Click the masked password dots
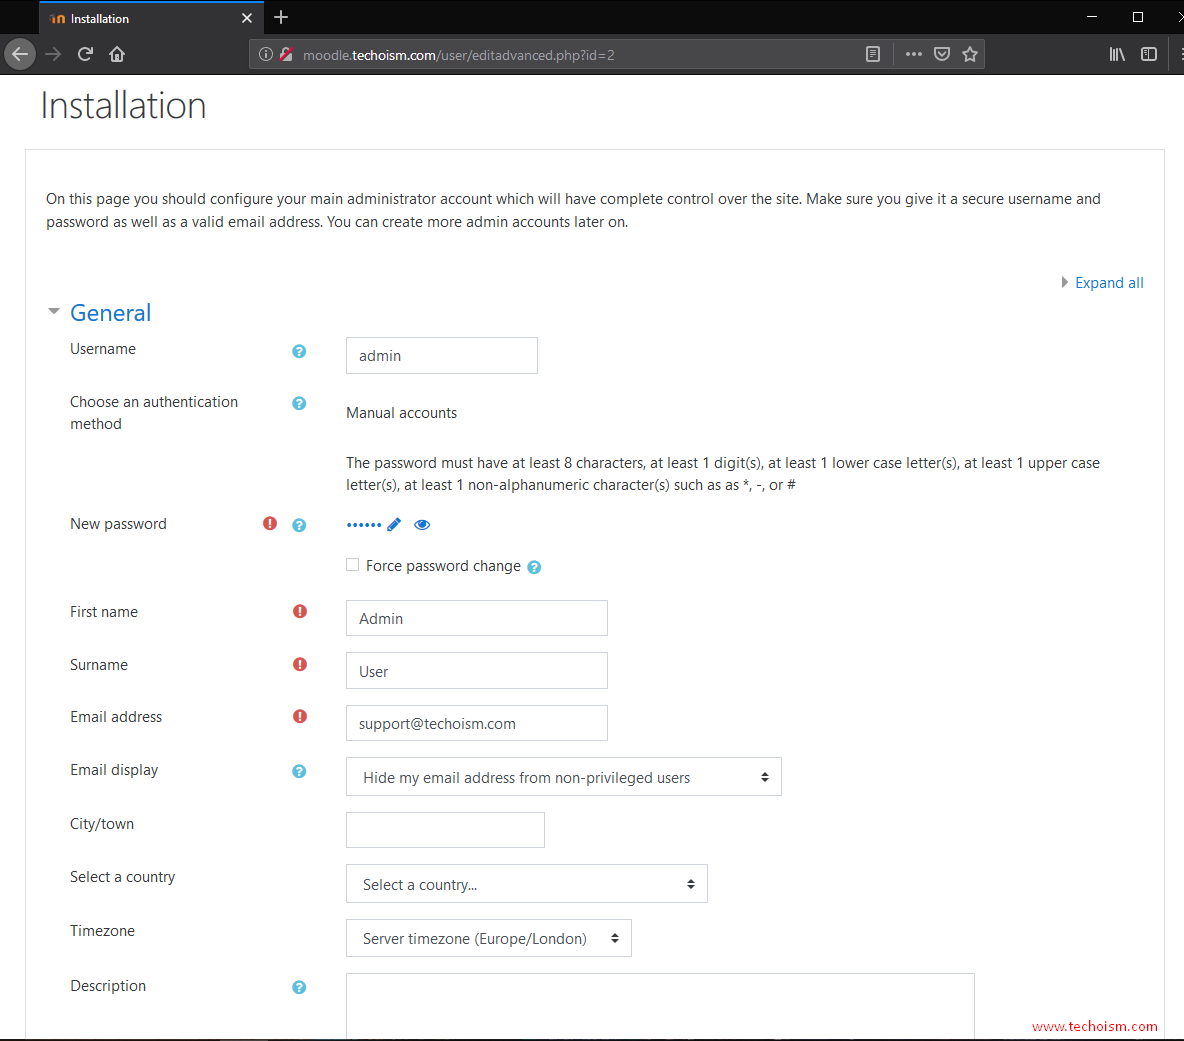 coord(364,525)
